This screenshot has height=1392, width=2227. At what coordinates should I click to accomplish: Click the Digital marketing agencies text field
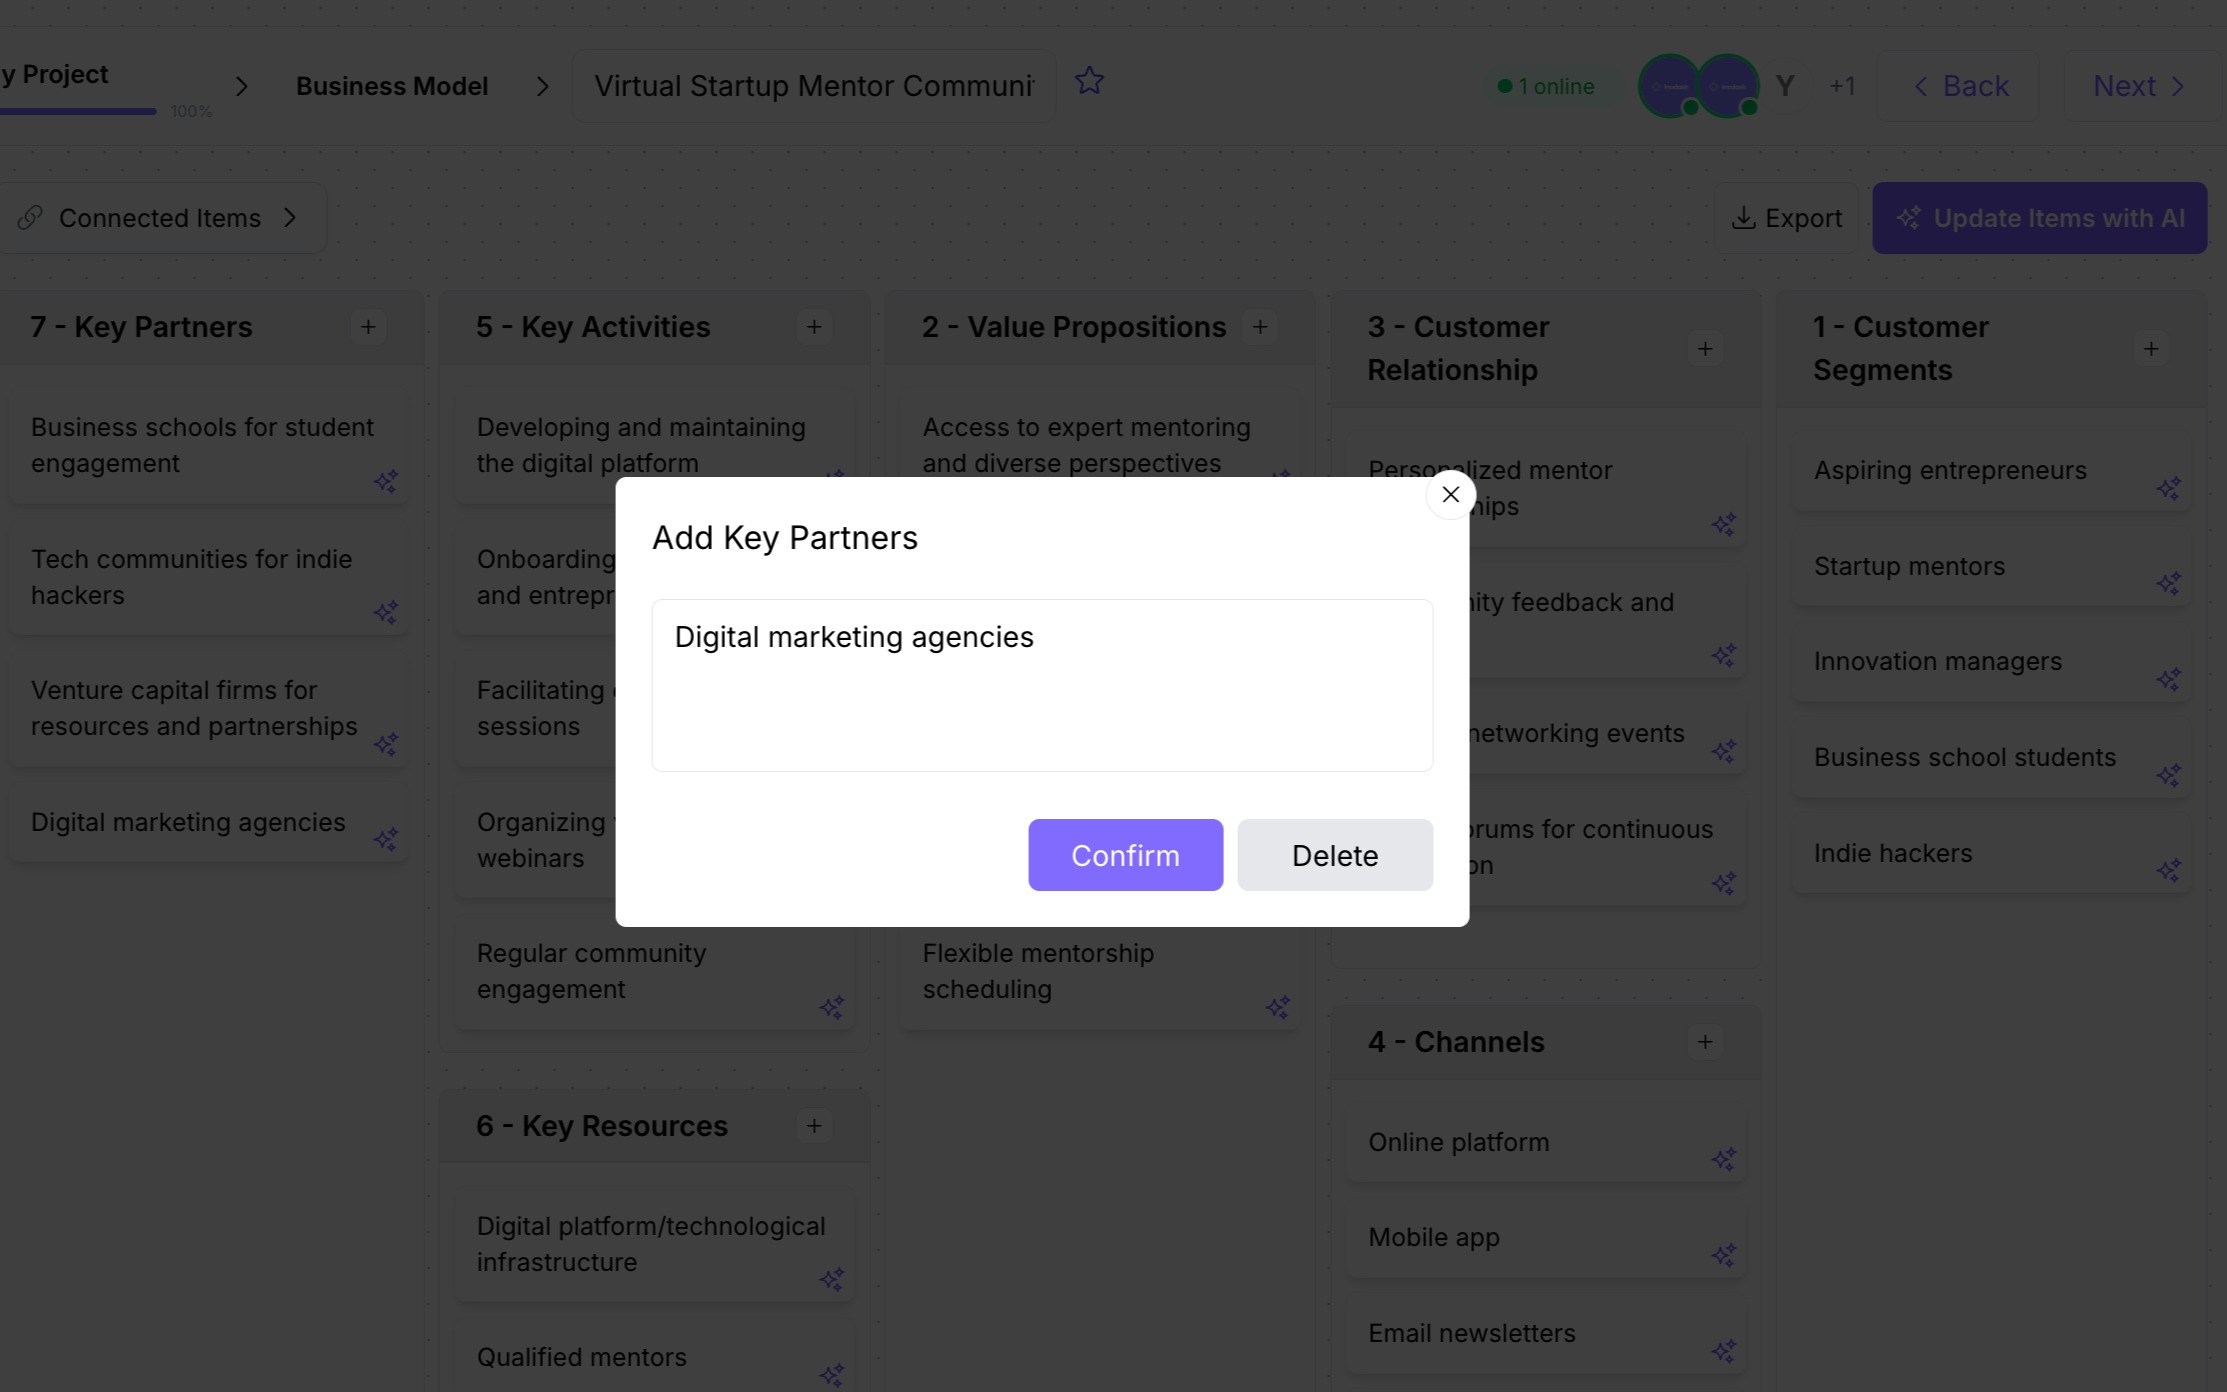point(1042,685)
